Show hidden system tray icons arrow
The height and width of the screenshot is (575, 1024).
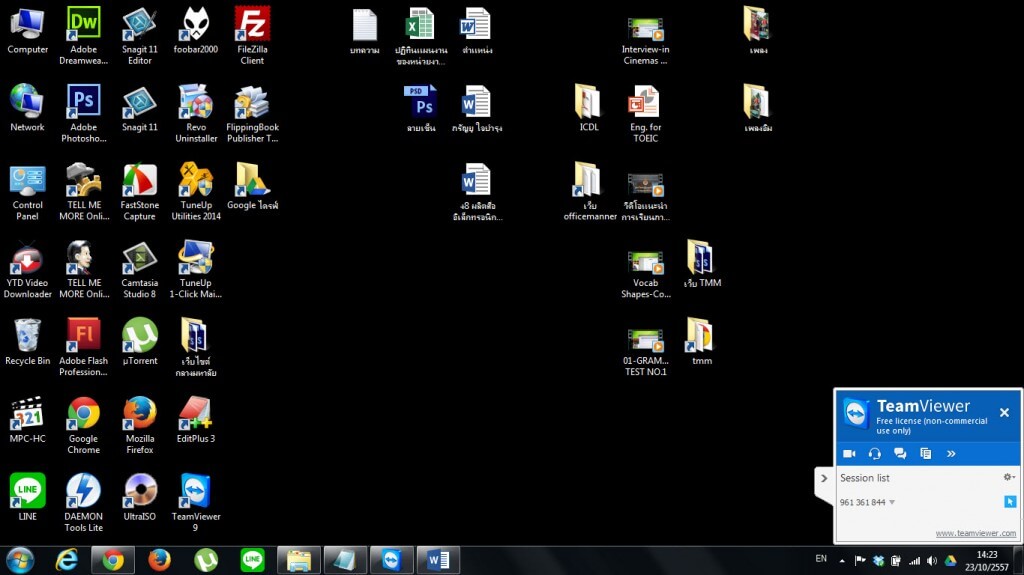pyautogui.click(x=842, y=561)
